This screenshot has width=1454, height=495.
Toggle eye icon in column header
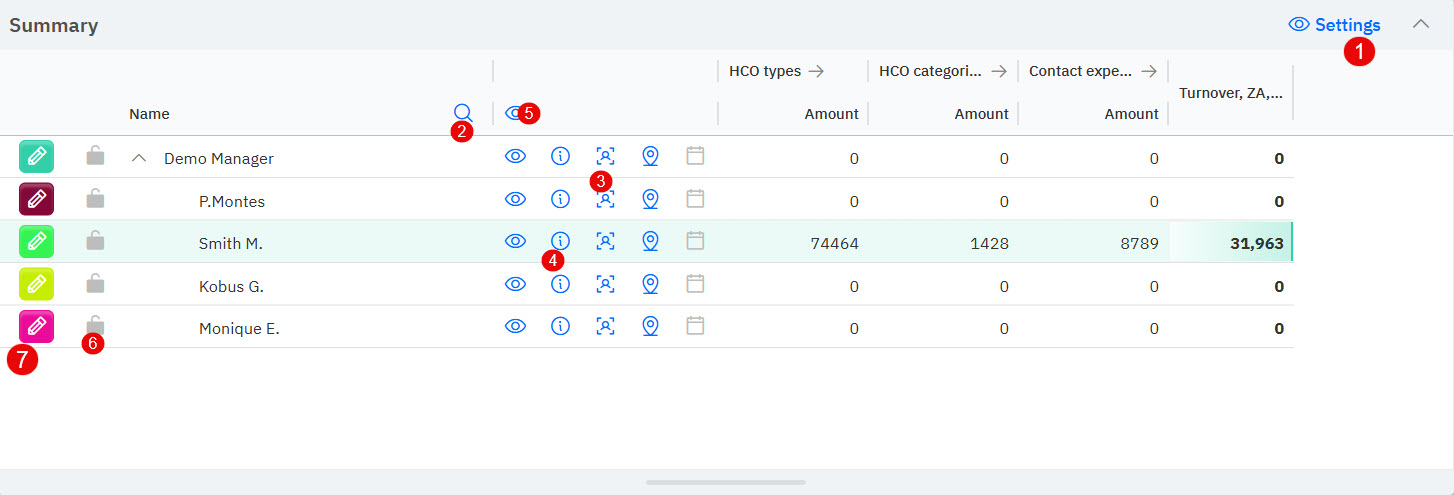coord(513,113)
